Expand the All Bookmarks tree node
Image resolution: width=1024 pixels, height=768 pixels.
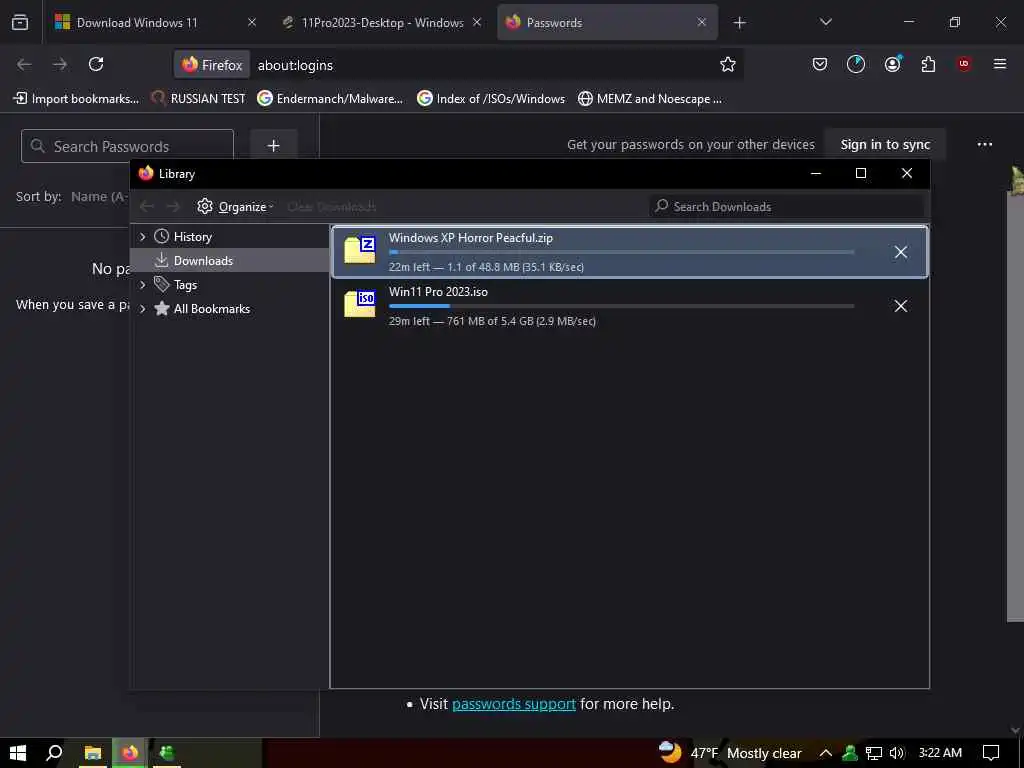(142, 309)
